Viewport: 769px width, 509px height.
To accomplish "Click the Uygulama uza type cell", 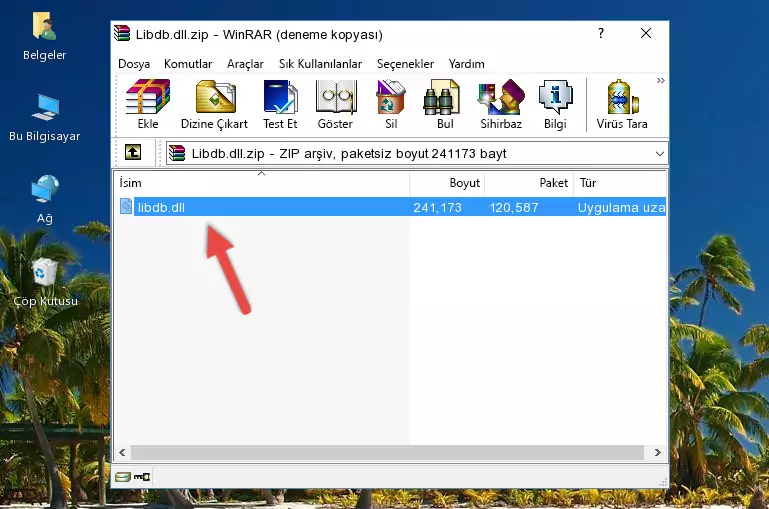I will tap(621, 207).
